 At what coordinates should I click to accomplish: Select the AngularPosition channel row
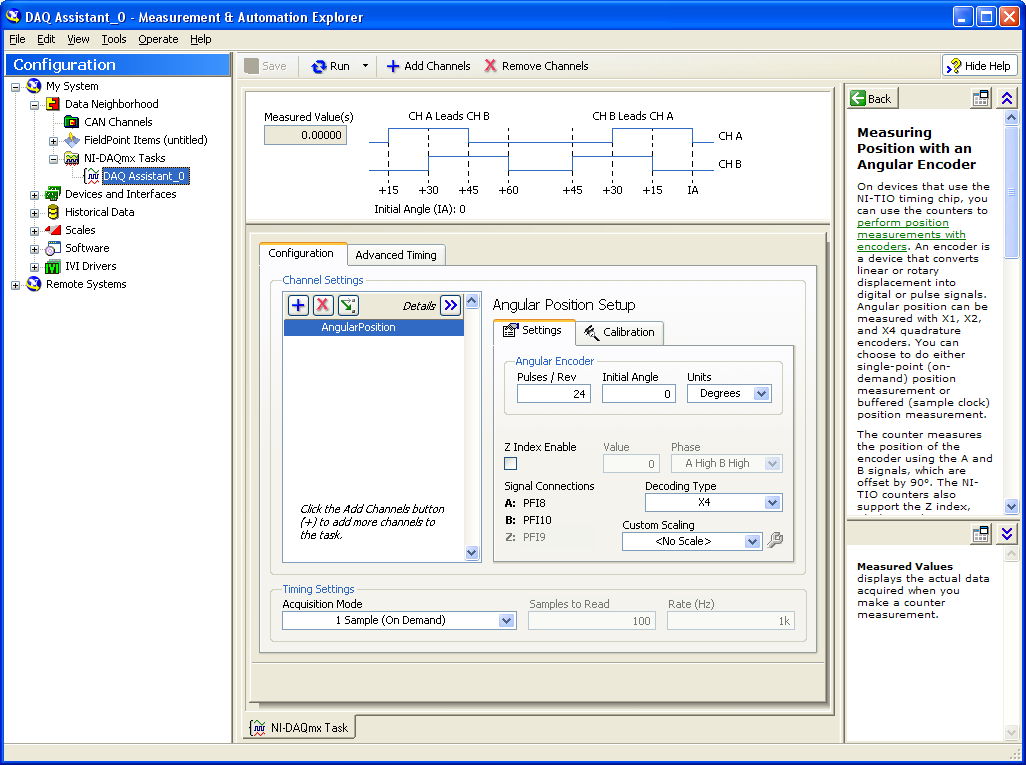click(x=374, y=327)
